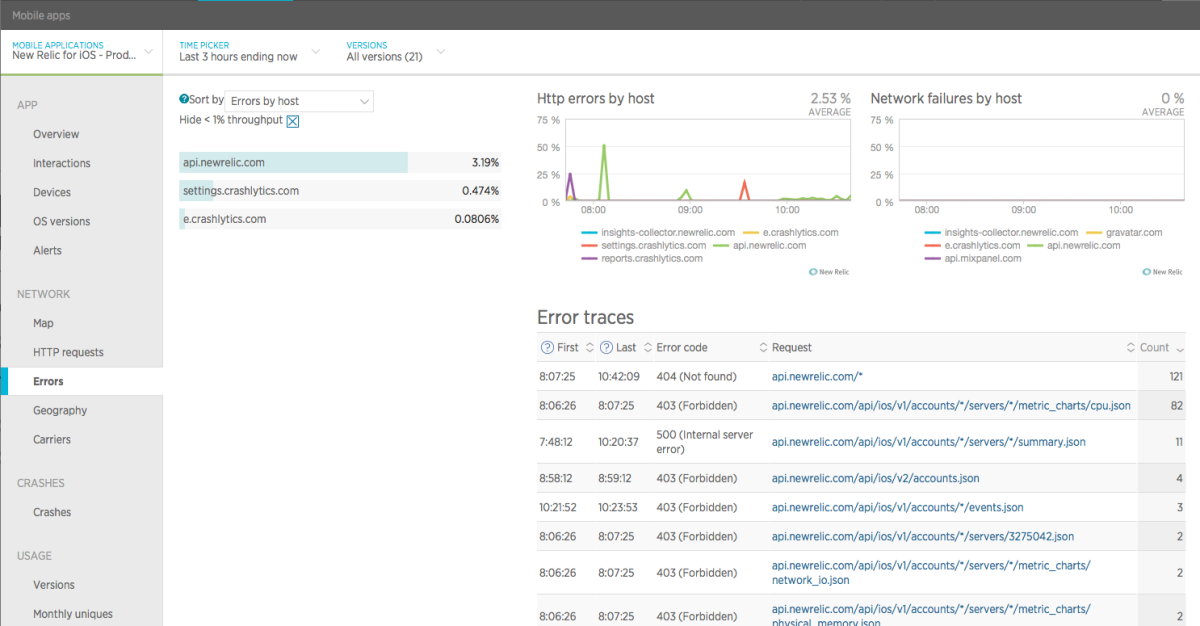This screenshot has height=626, width=1200.
Task: Click the 500 (Internal server error) cell
Action: pos(704,441)
